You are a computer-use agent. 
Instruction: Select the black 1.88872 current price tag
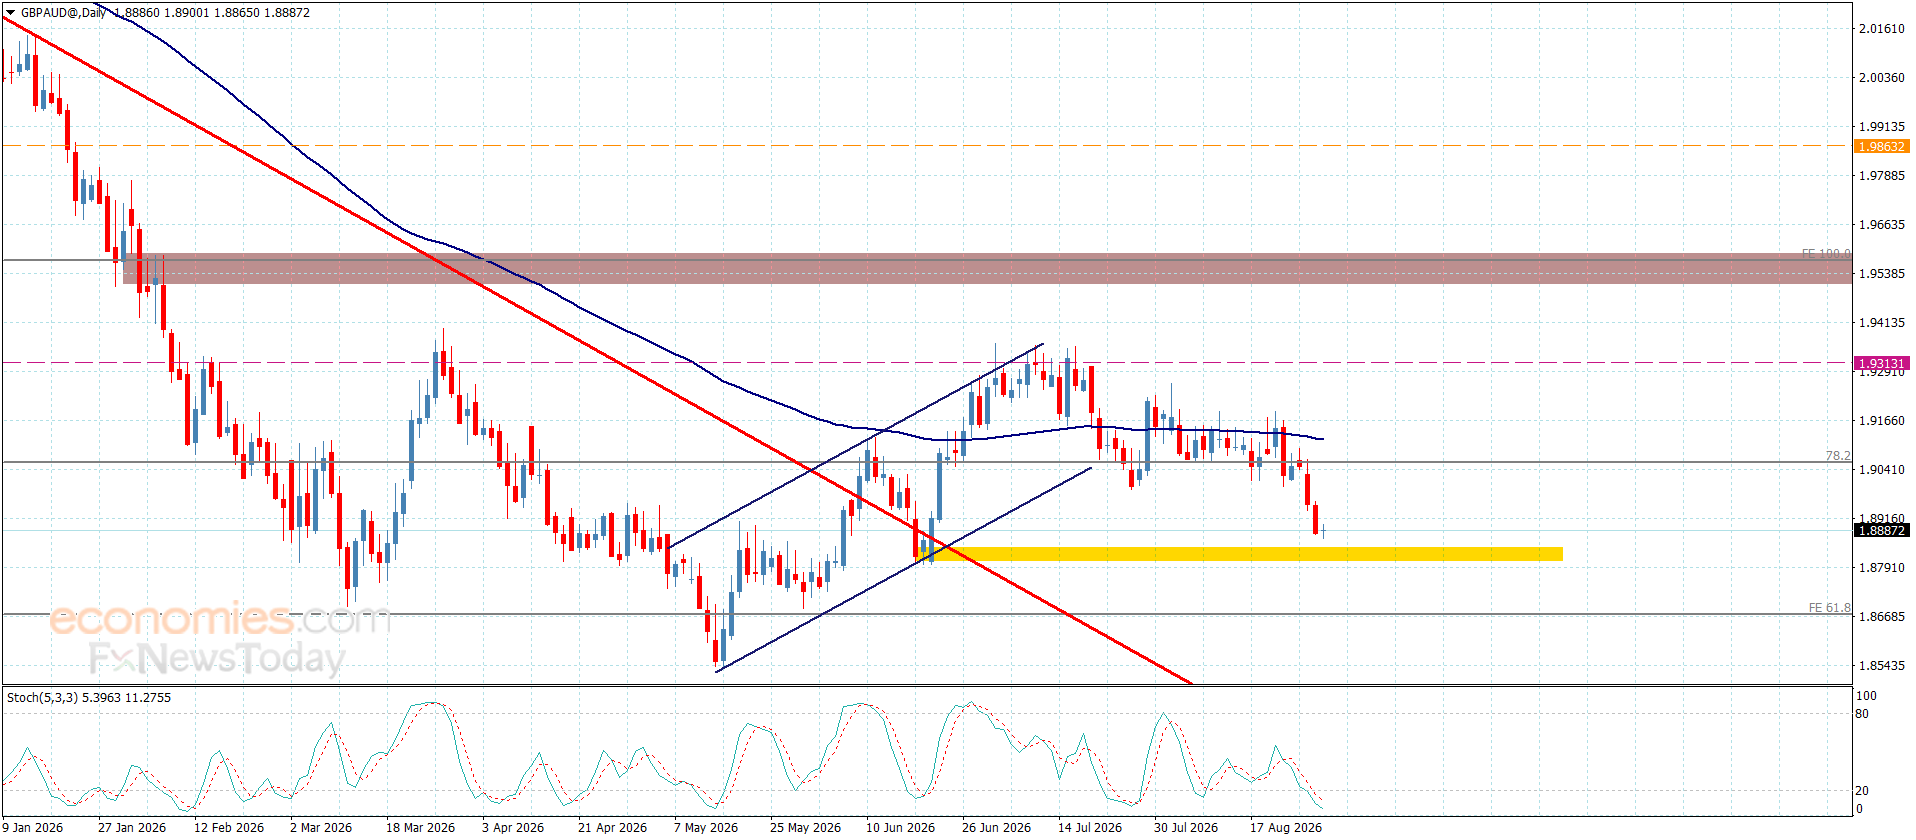coord(1881,530)
